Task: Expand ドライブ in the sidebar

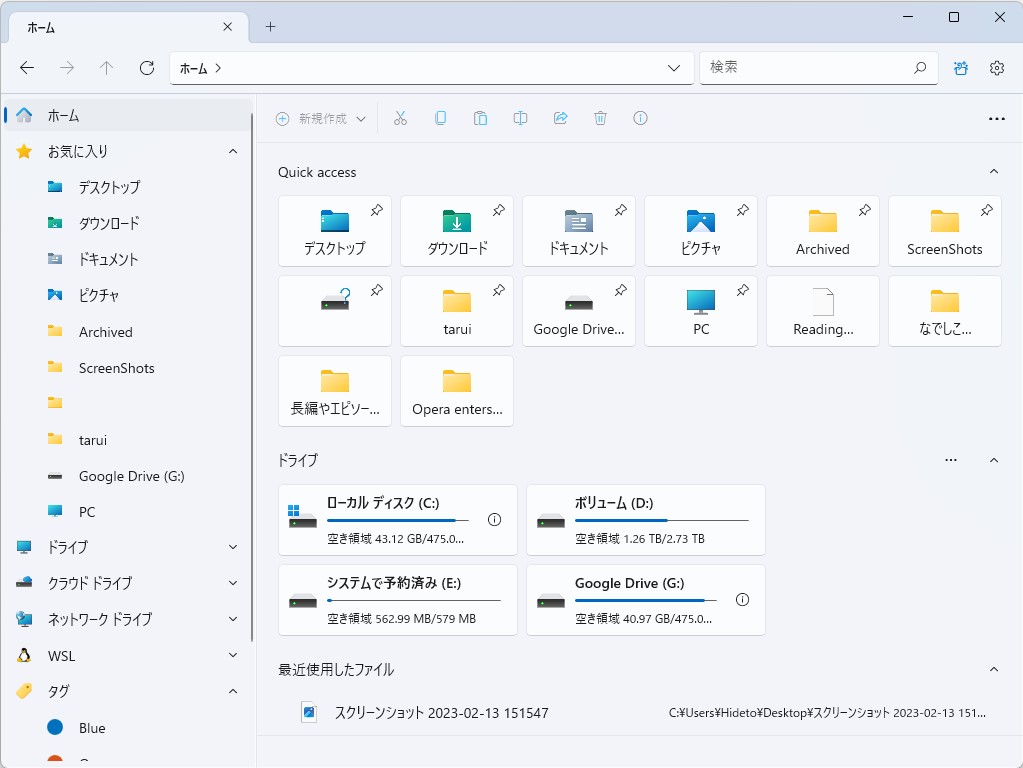Action: (x=233, y=547)
